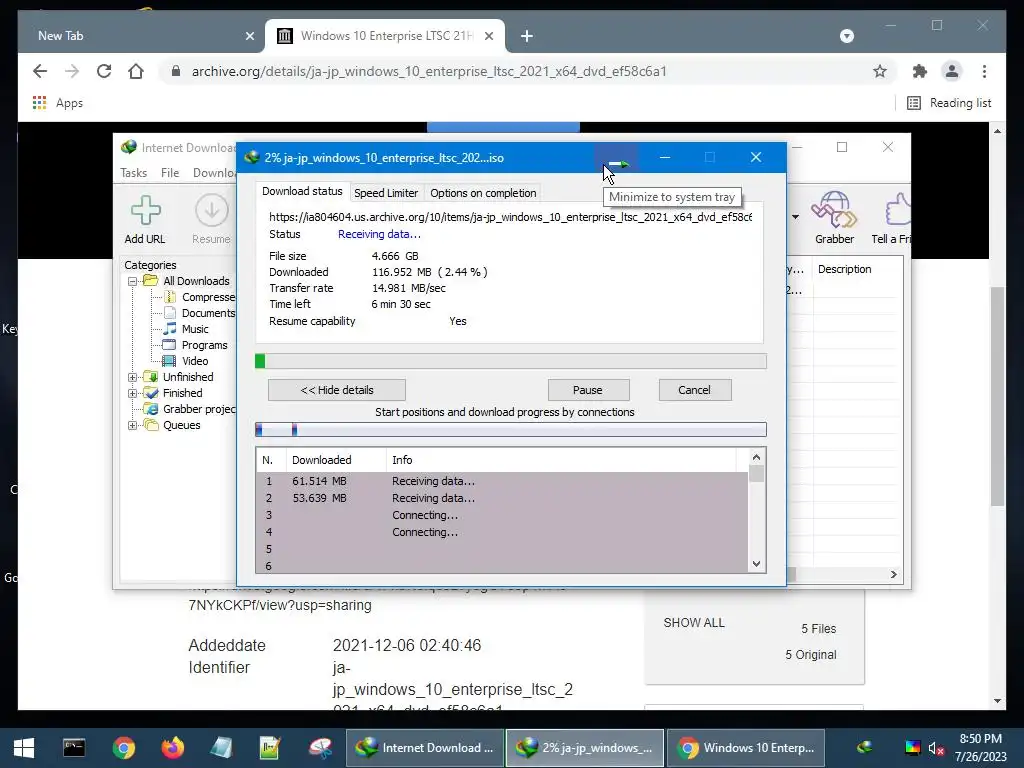
Task: Click Minimize to system tray icon
Action: pyautogui.click(x=618, y=158)
